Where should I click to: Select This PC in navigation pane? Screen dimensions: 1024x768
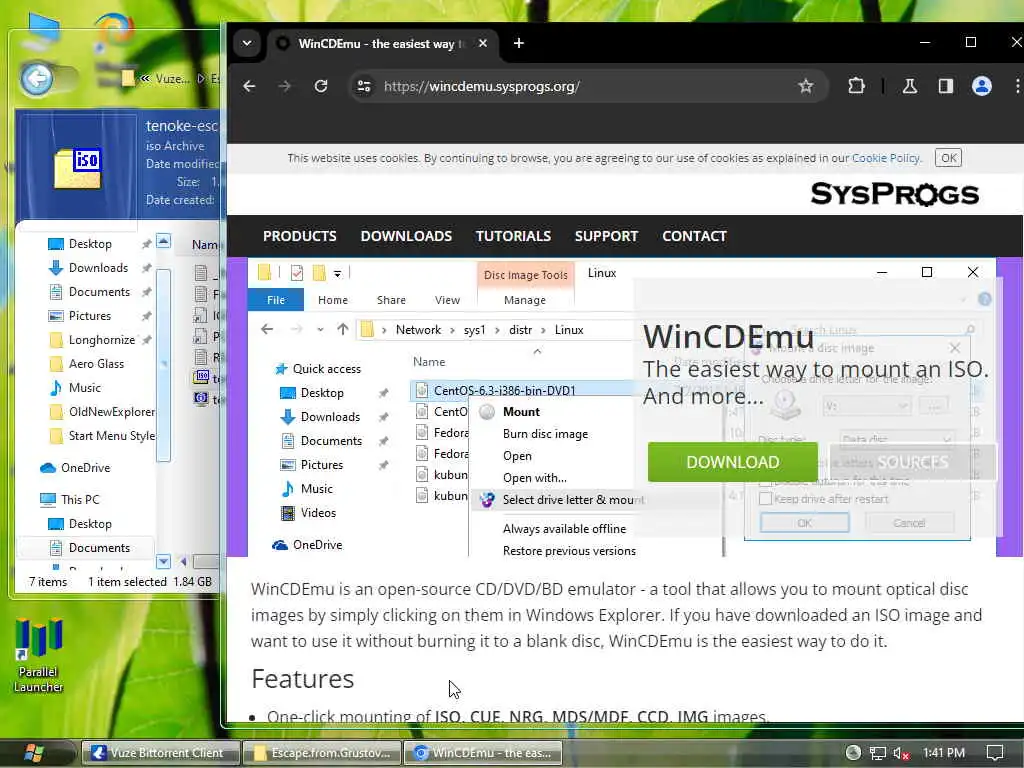[80, 500]
